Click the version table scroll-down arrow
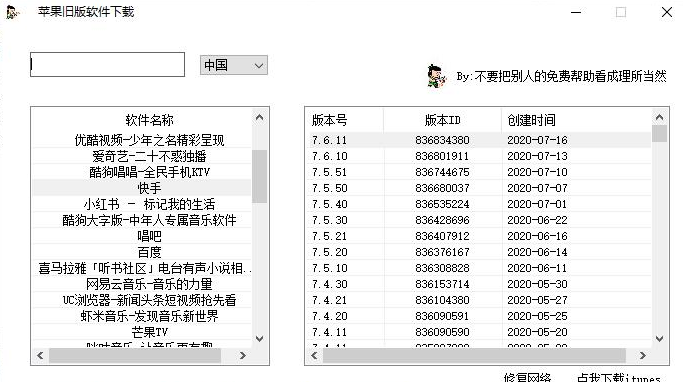 click(x=659, y=338)
